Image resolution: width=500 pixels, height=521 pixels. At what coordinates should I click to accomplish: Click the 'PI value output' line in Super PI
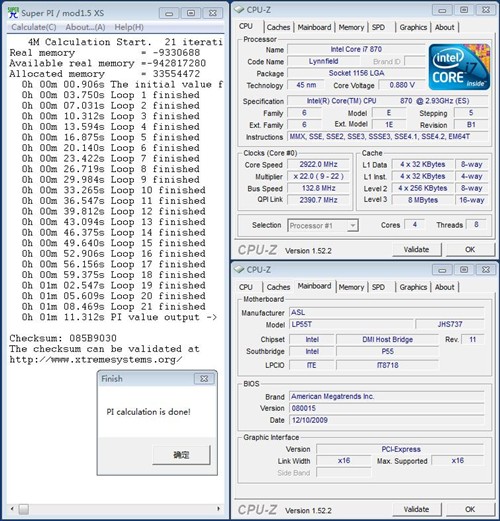pos(119,317)
